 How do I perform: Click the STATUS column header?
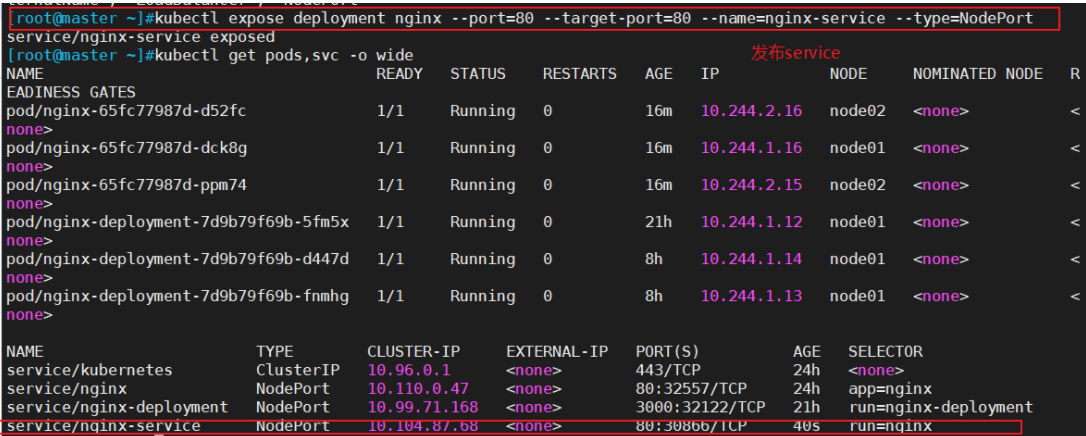478,74
